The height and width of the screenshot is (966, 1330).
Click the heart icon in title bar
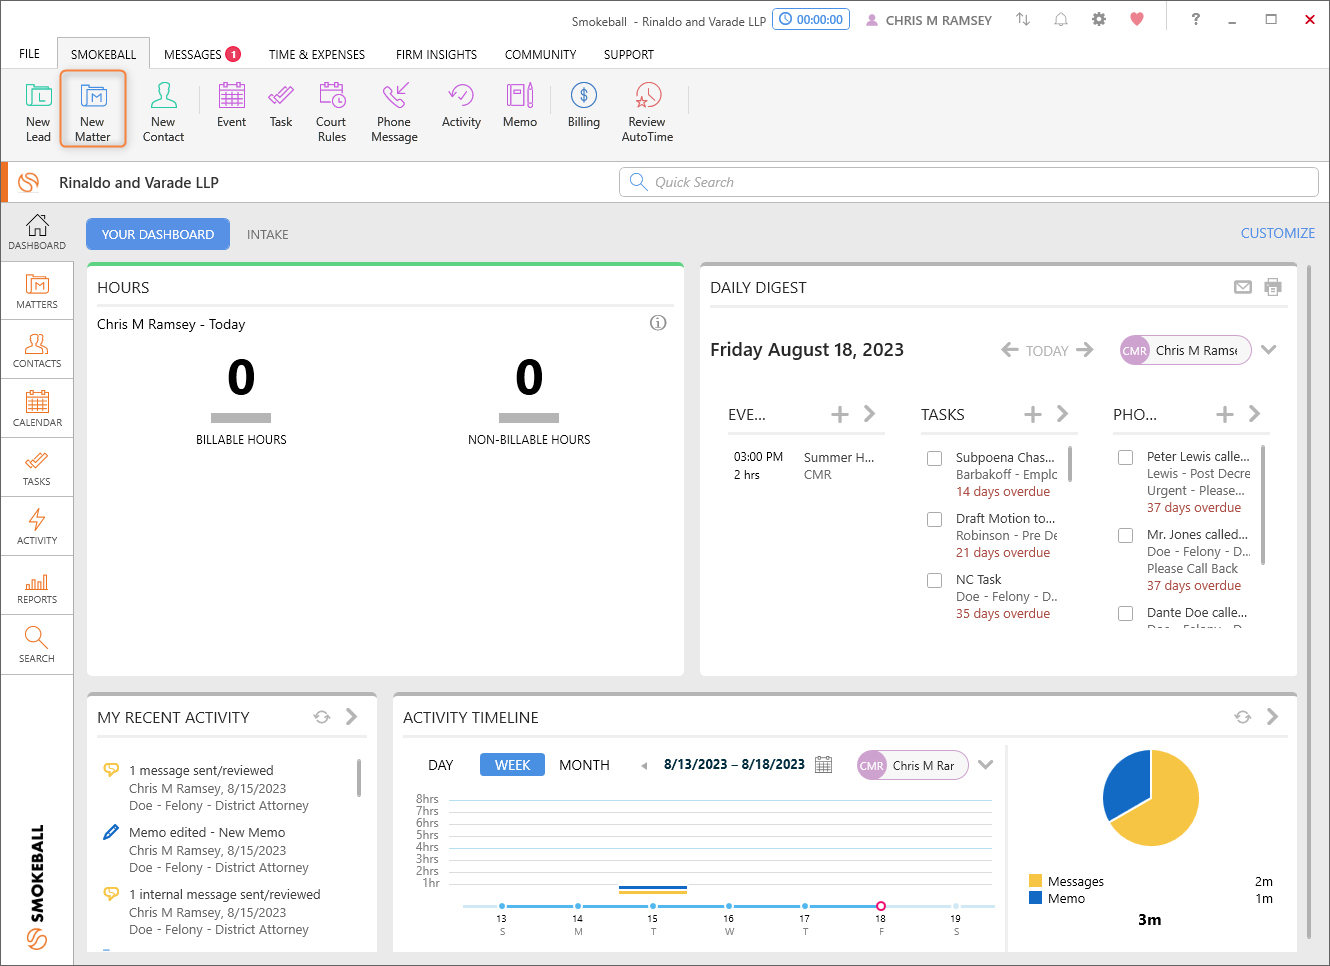pyautogui.click(x=1137, y=19)
